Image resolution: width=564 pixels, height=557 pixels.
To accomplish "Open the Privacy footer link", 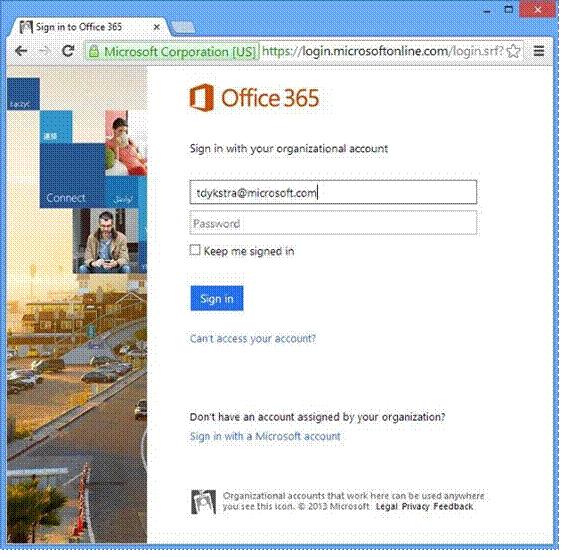I will coord(415,506).
